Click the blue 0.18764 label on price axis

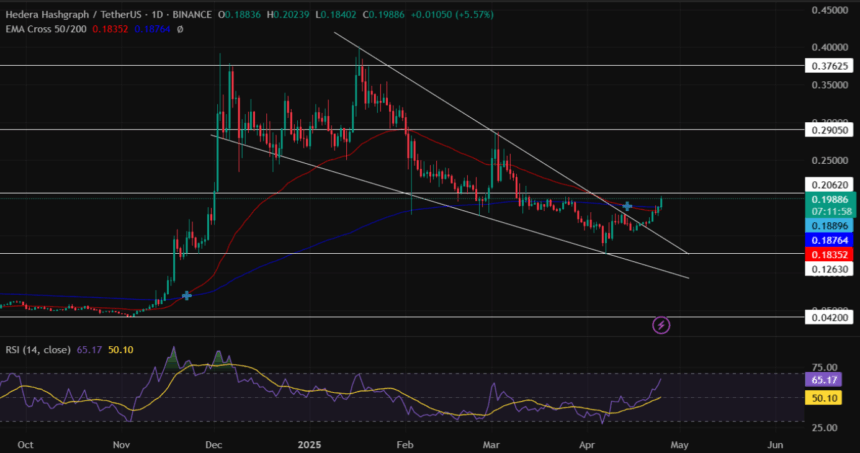point(829,240)
